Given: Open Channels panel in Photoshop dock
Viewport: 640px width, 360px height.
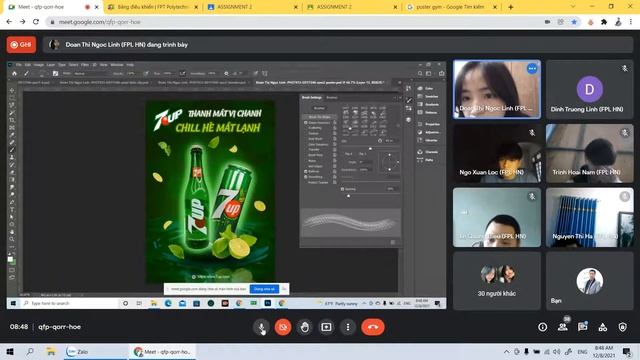Looking at the screenshot, I should point(428,152).
